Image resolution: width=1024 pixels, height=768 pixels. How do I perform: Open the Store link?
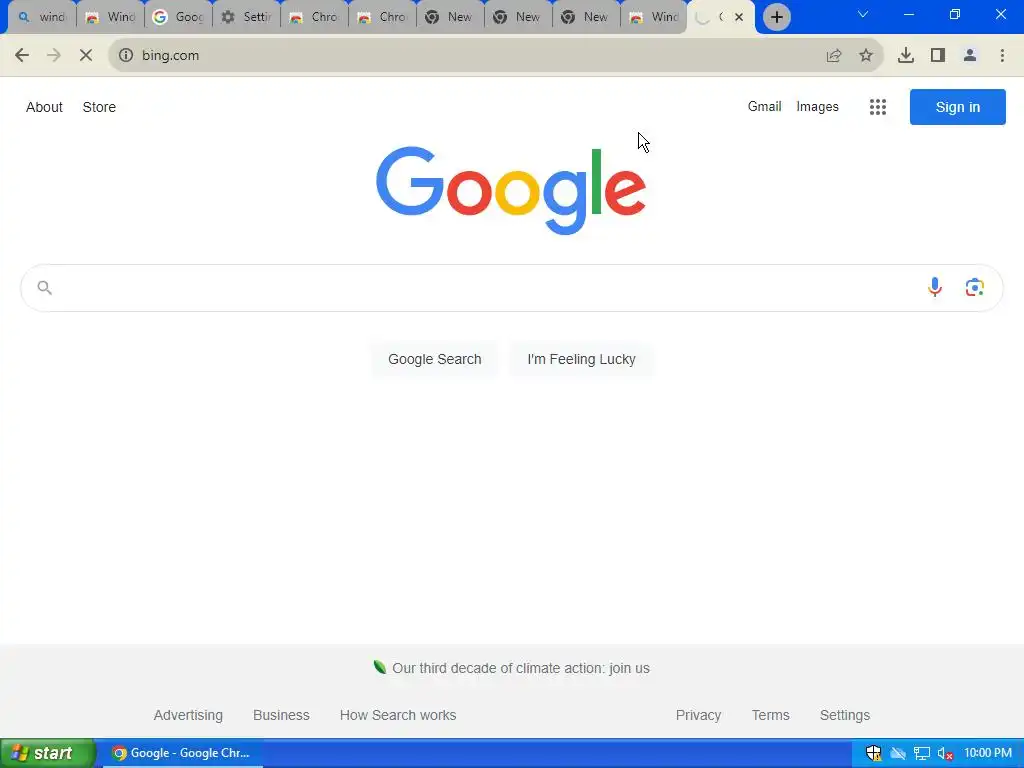pyautogui.click(x=99, y=107)
